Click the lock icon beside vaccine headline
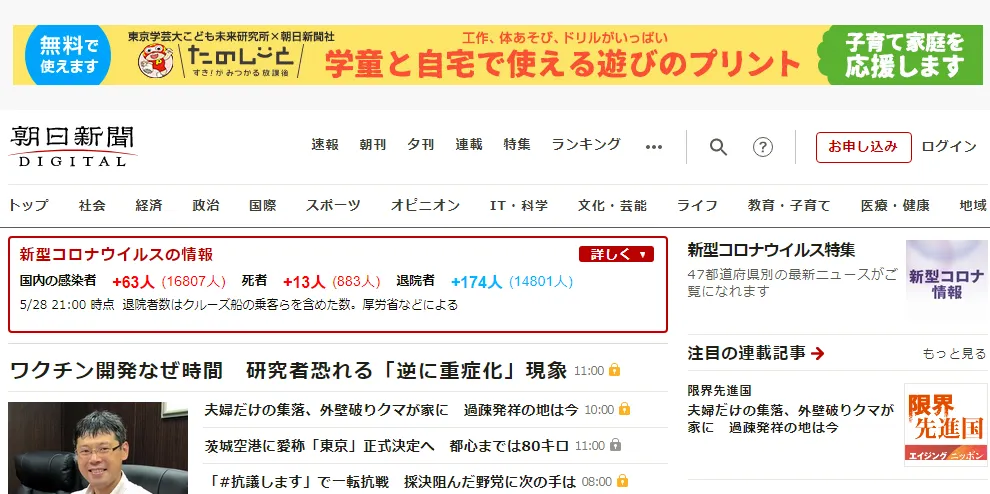The image size is (990, 494). [615, 370]
